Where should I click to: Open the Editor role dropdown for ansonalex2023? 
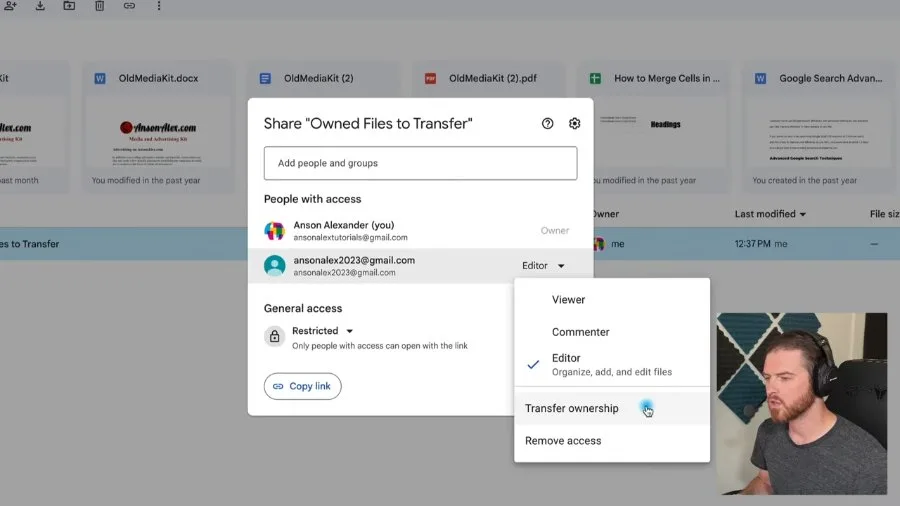[543, 266]
